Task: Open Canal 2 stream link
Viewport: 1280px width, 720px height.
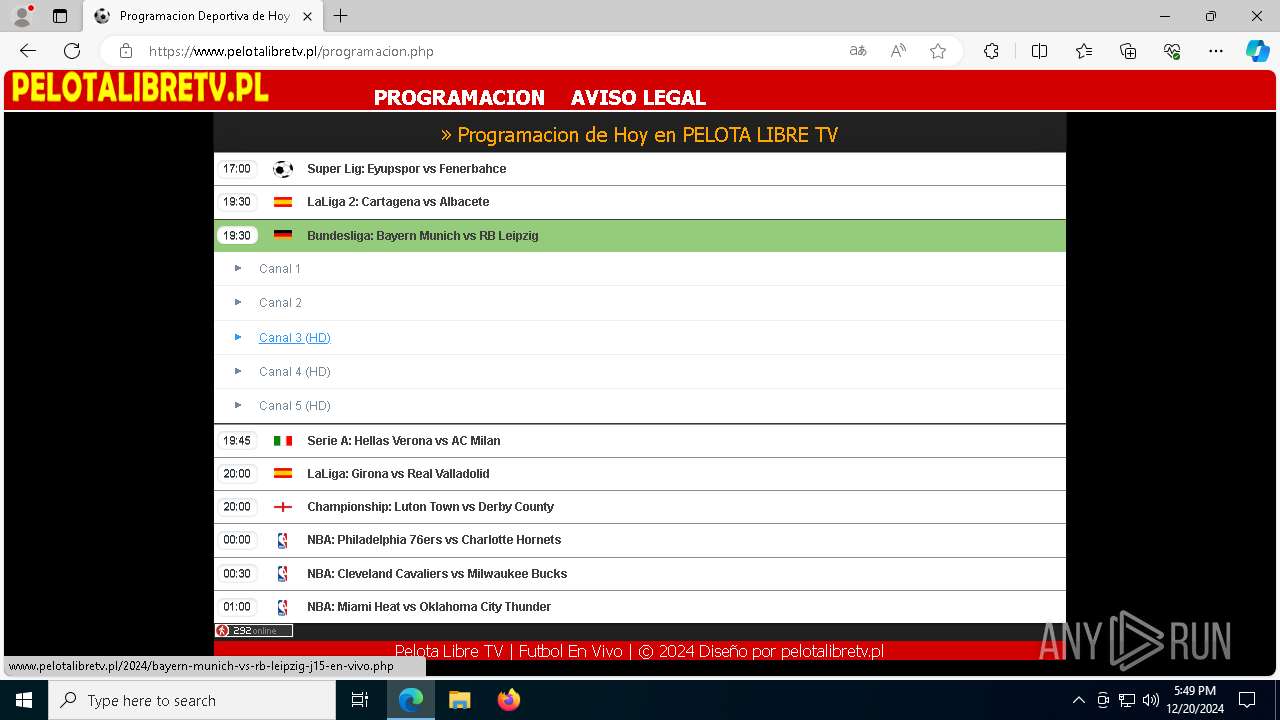Action: tap(280, 303)
